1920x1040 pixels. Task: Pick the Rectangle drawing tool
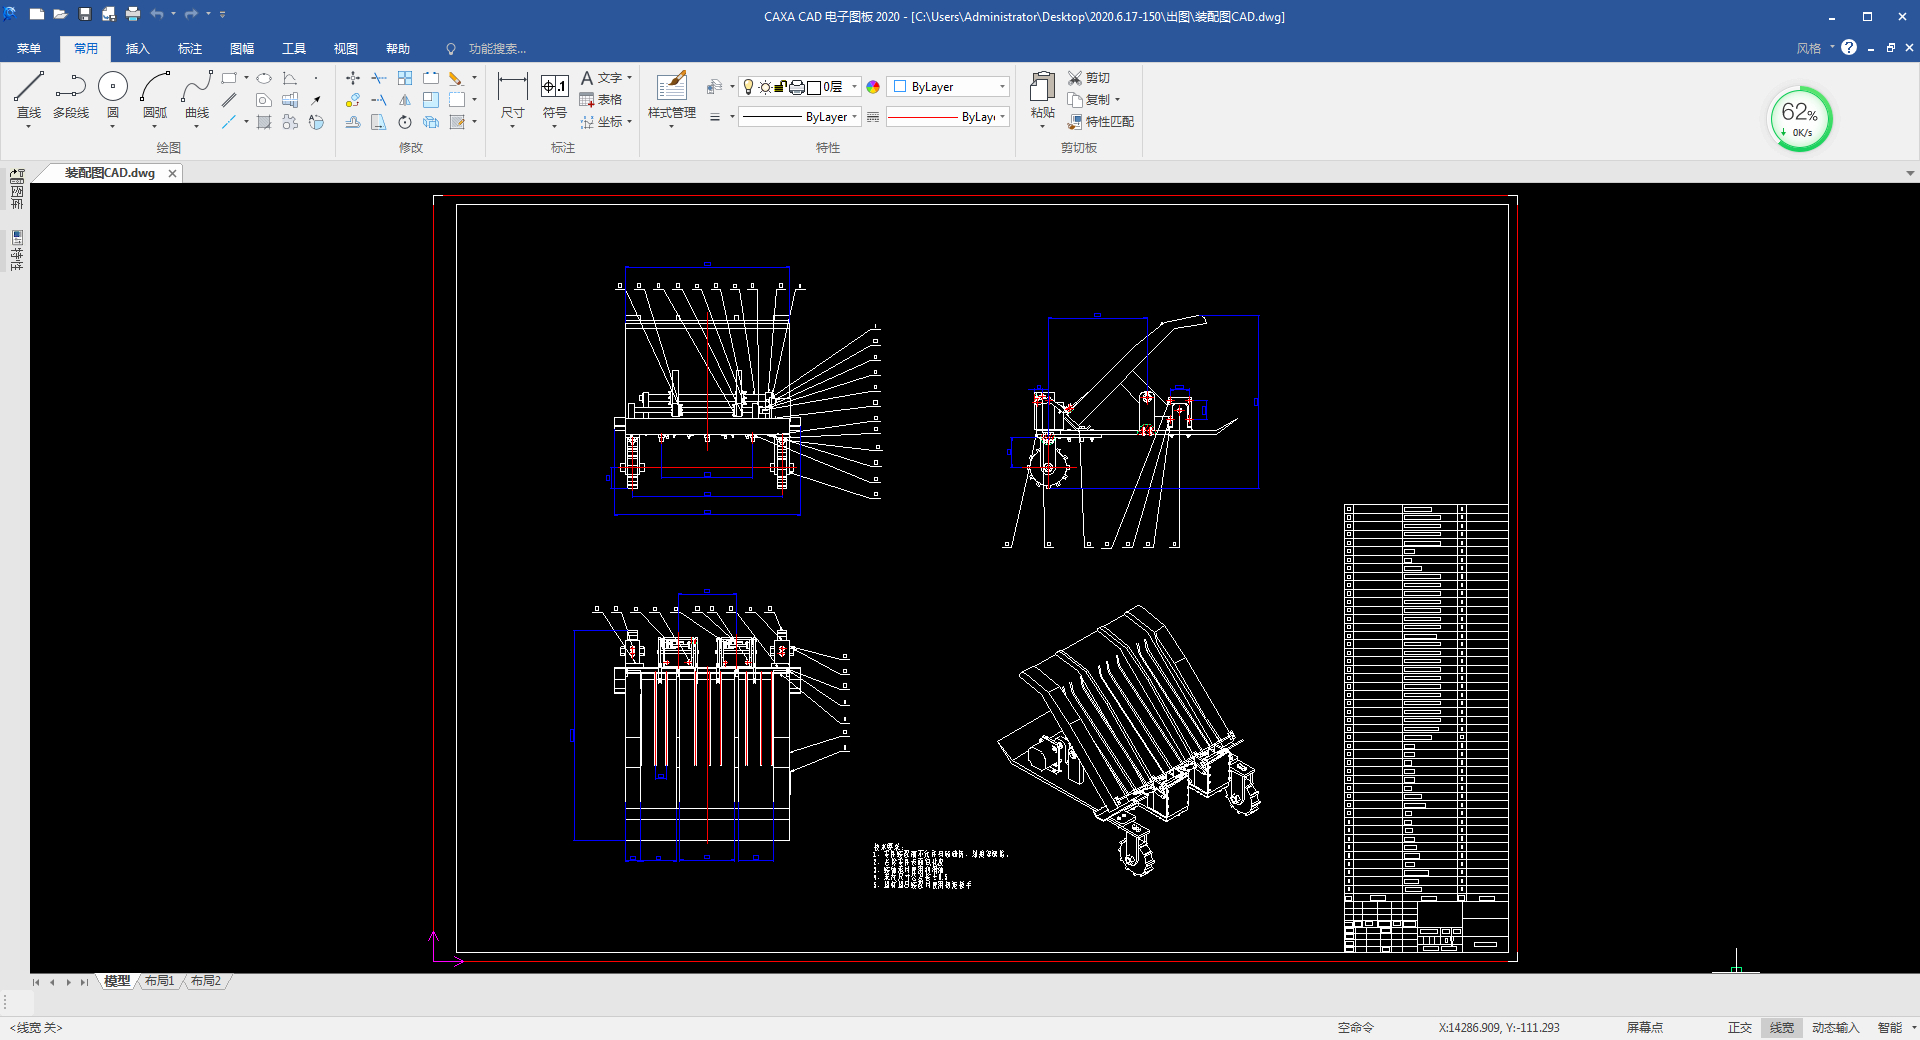229,78
